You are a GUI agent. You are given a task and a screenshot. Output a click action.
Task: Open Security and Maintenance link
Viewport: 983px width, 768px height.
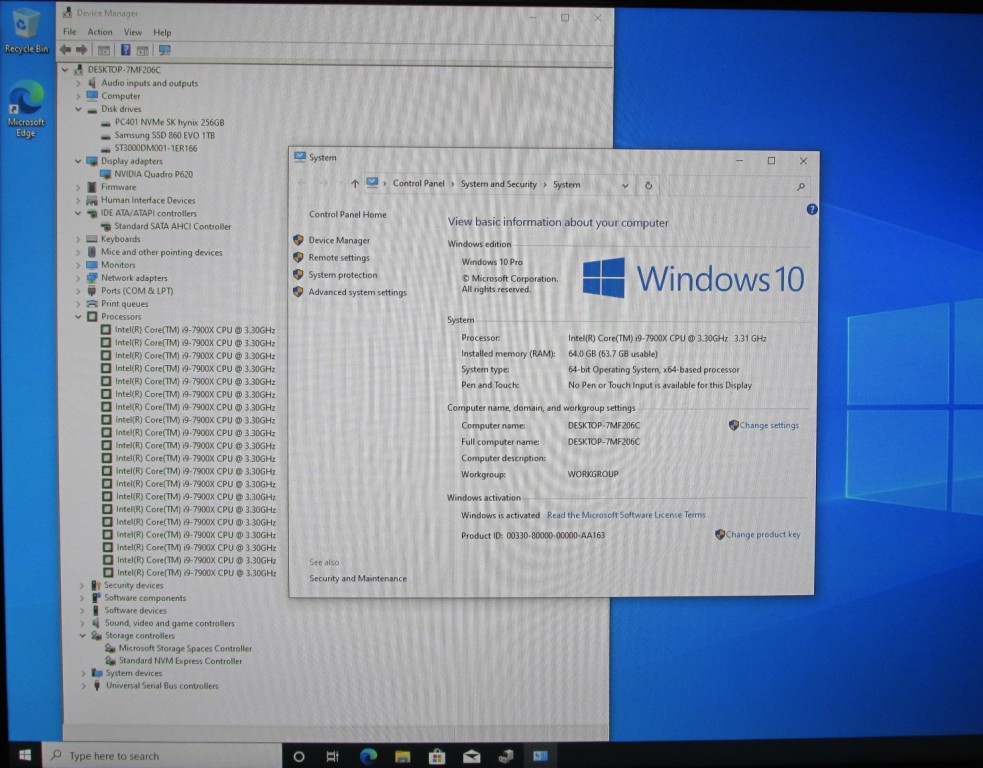point(358,579)
